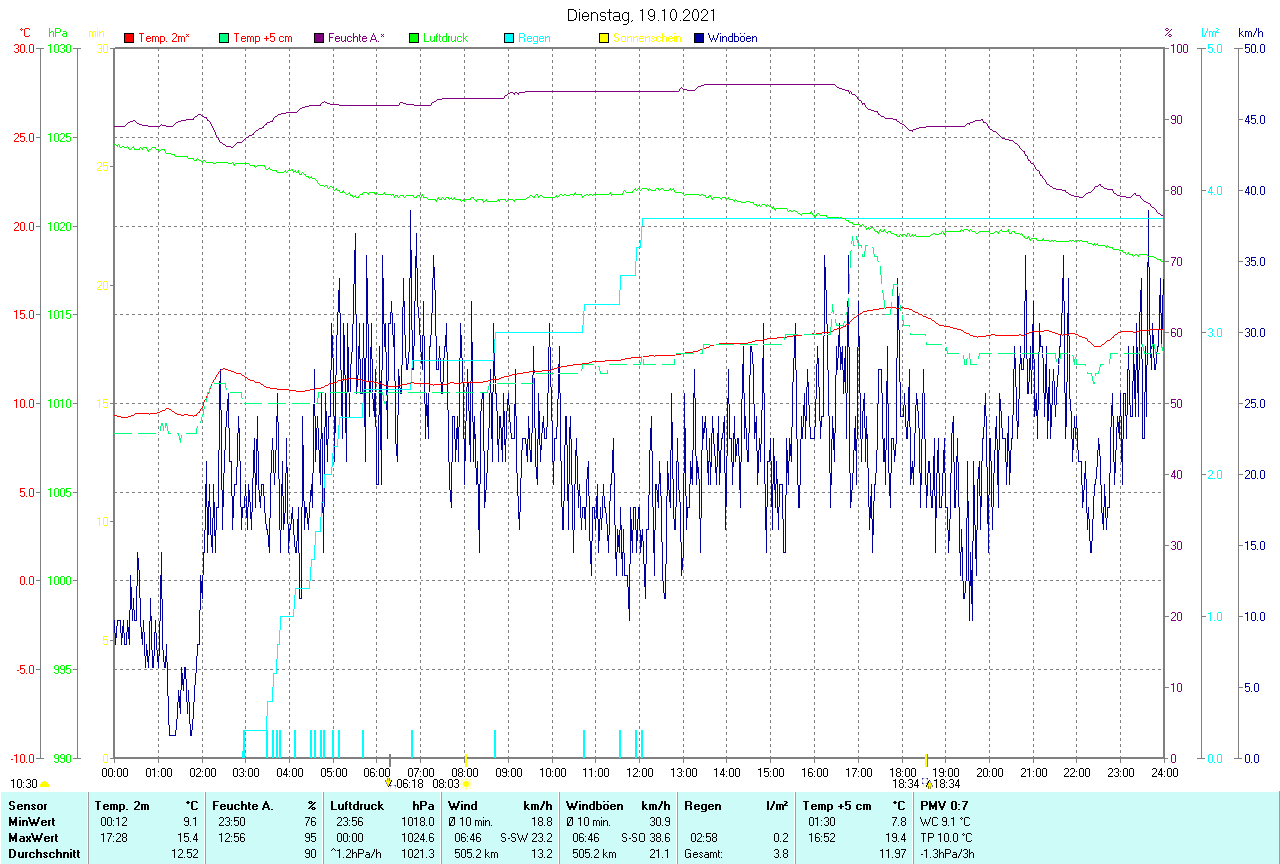Viewport: 1280px width, 864px height.
Task: Click the average gust value 21.1
Action: point(660,854)
